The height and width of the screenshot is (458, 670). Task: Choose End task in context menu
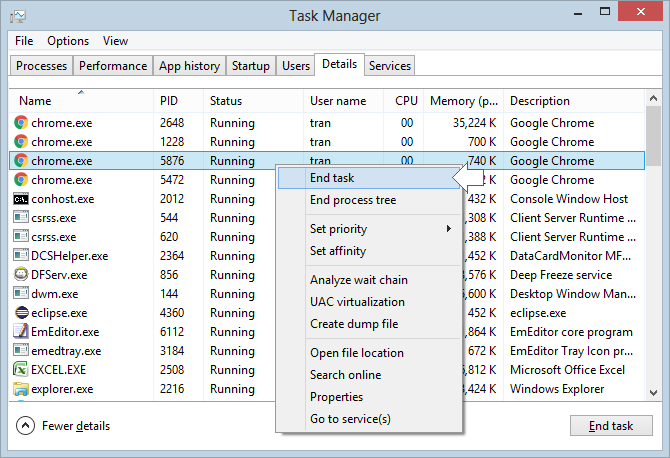[x=370, y=178]
